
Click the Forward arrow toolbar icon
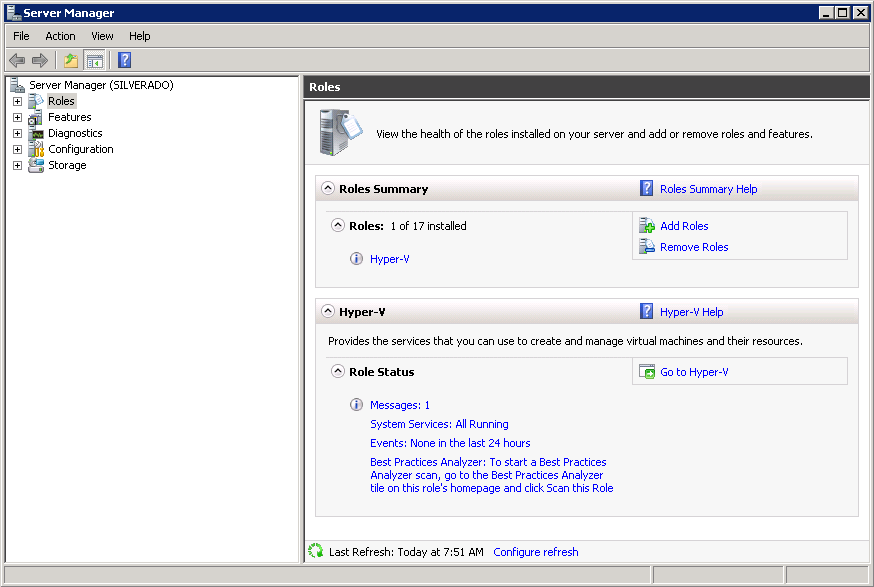40,60
